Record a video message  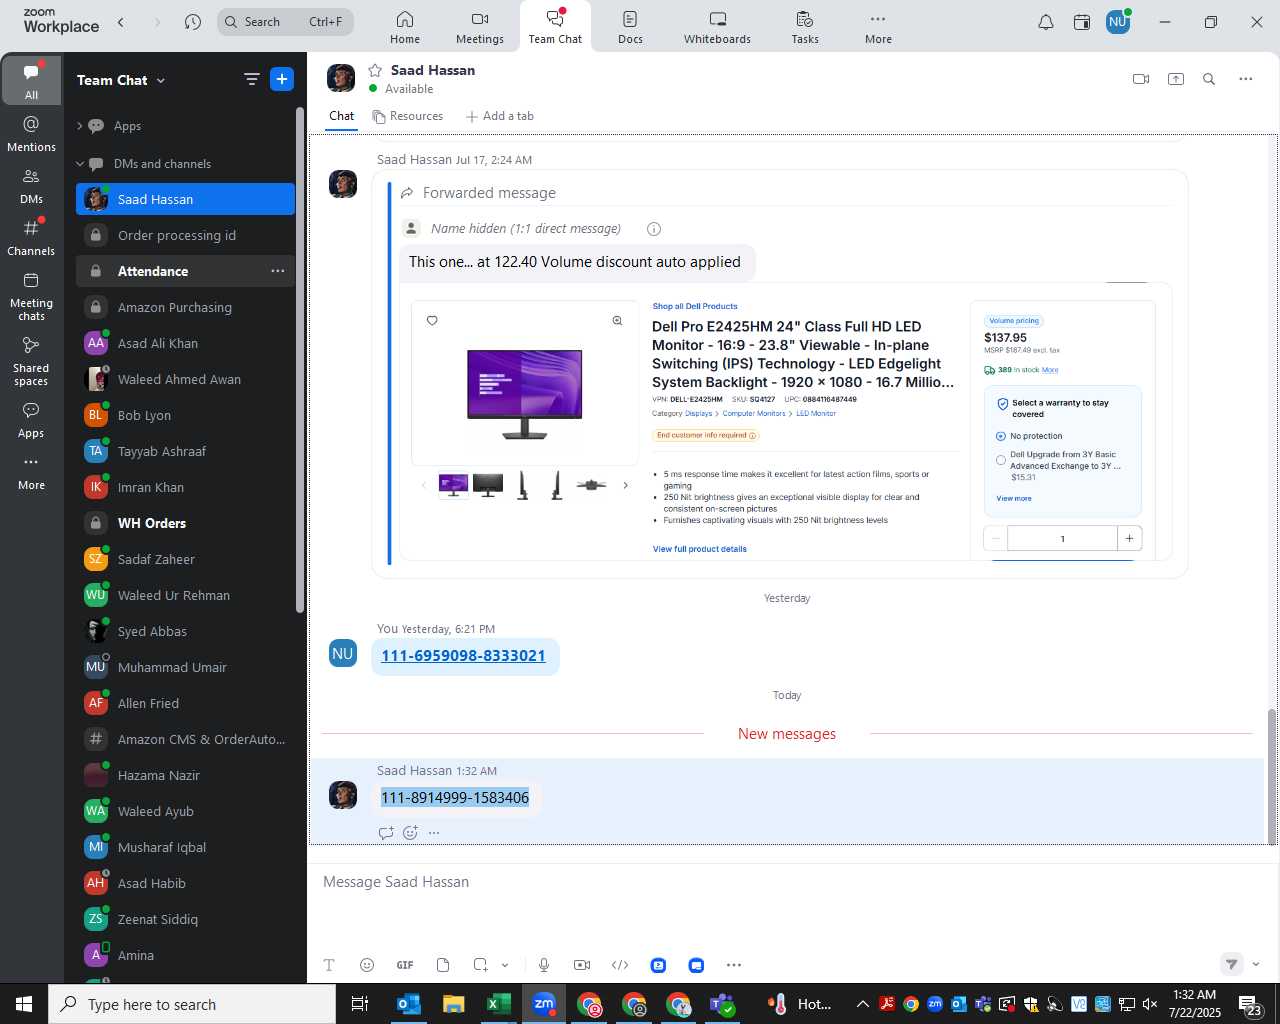point(582,965)
